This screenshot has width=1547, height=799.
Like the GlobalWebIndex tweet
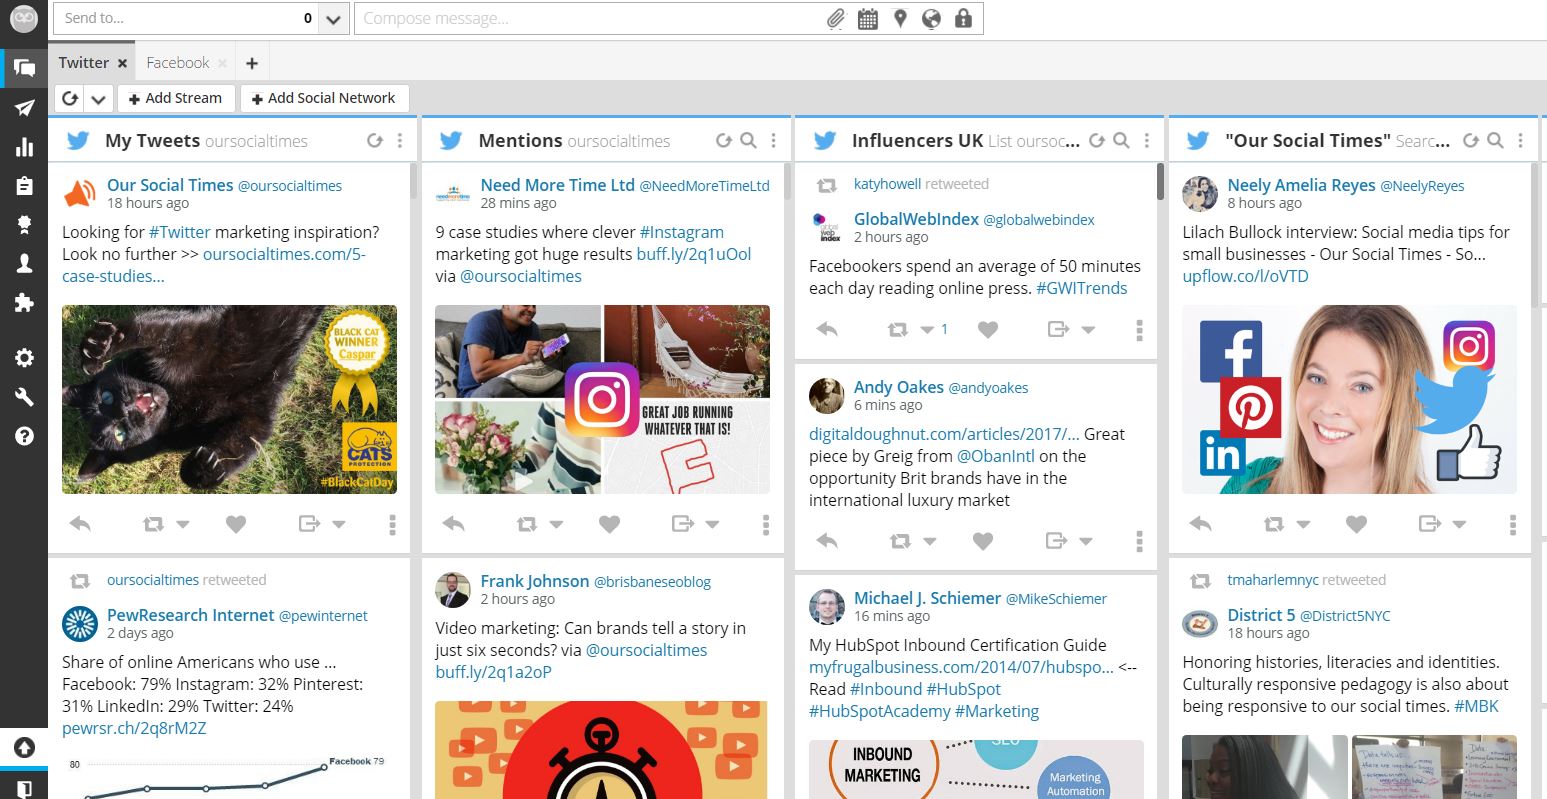point(988,329)
